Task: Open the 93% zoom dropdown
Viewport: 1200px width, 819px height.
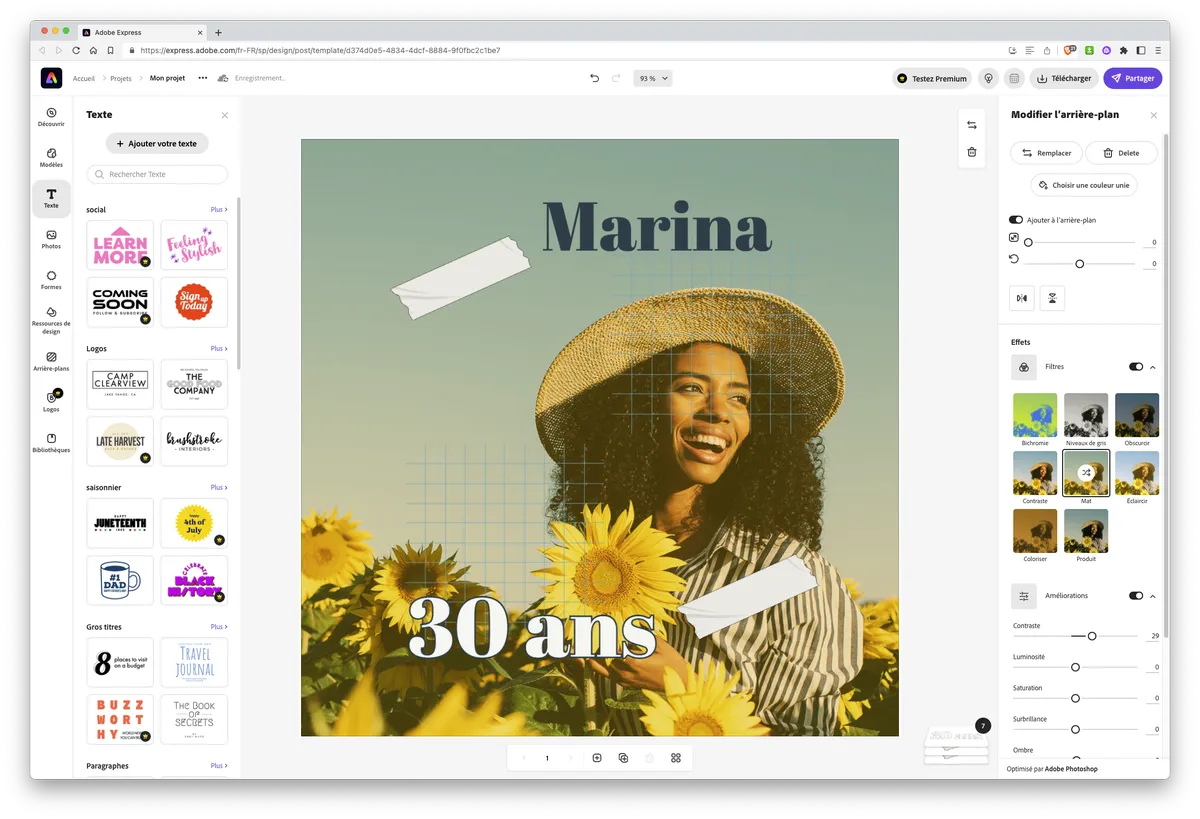Action: click(x=652, y=78)
